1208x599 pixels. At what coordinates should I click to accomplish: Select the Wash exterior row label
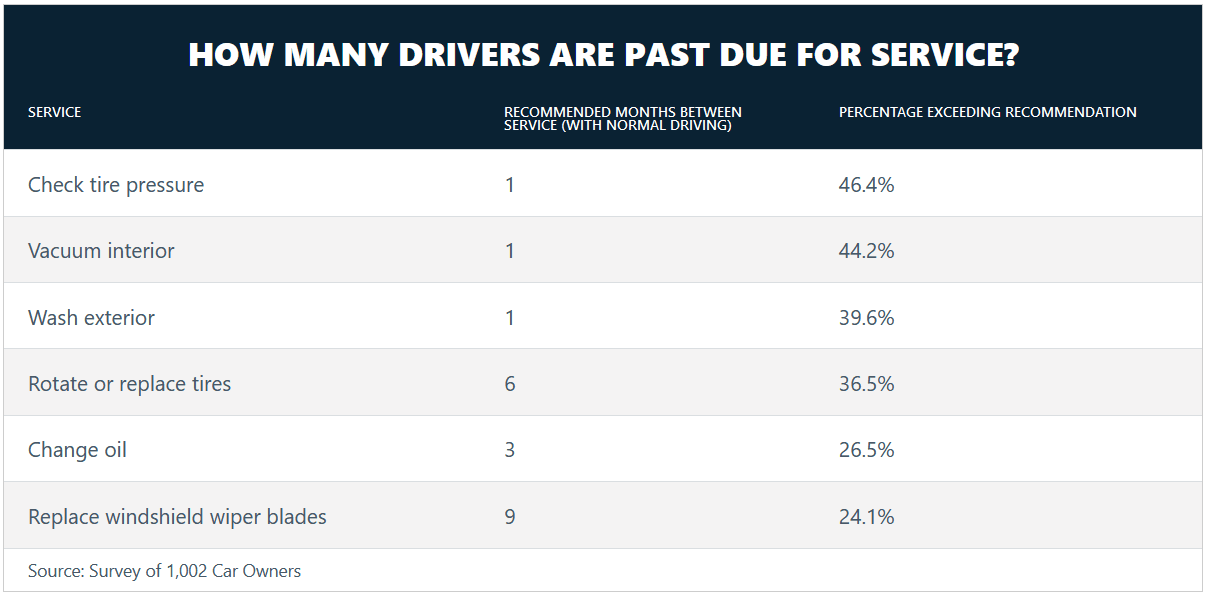(92, 318)
